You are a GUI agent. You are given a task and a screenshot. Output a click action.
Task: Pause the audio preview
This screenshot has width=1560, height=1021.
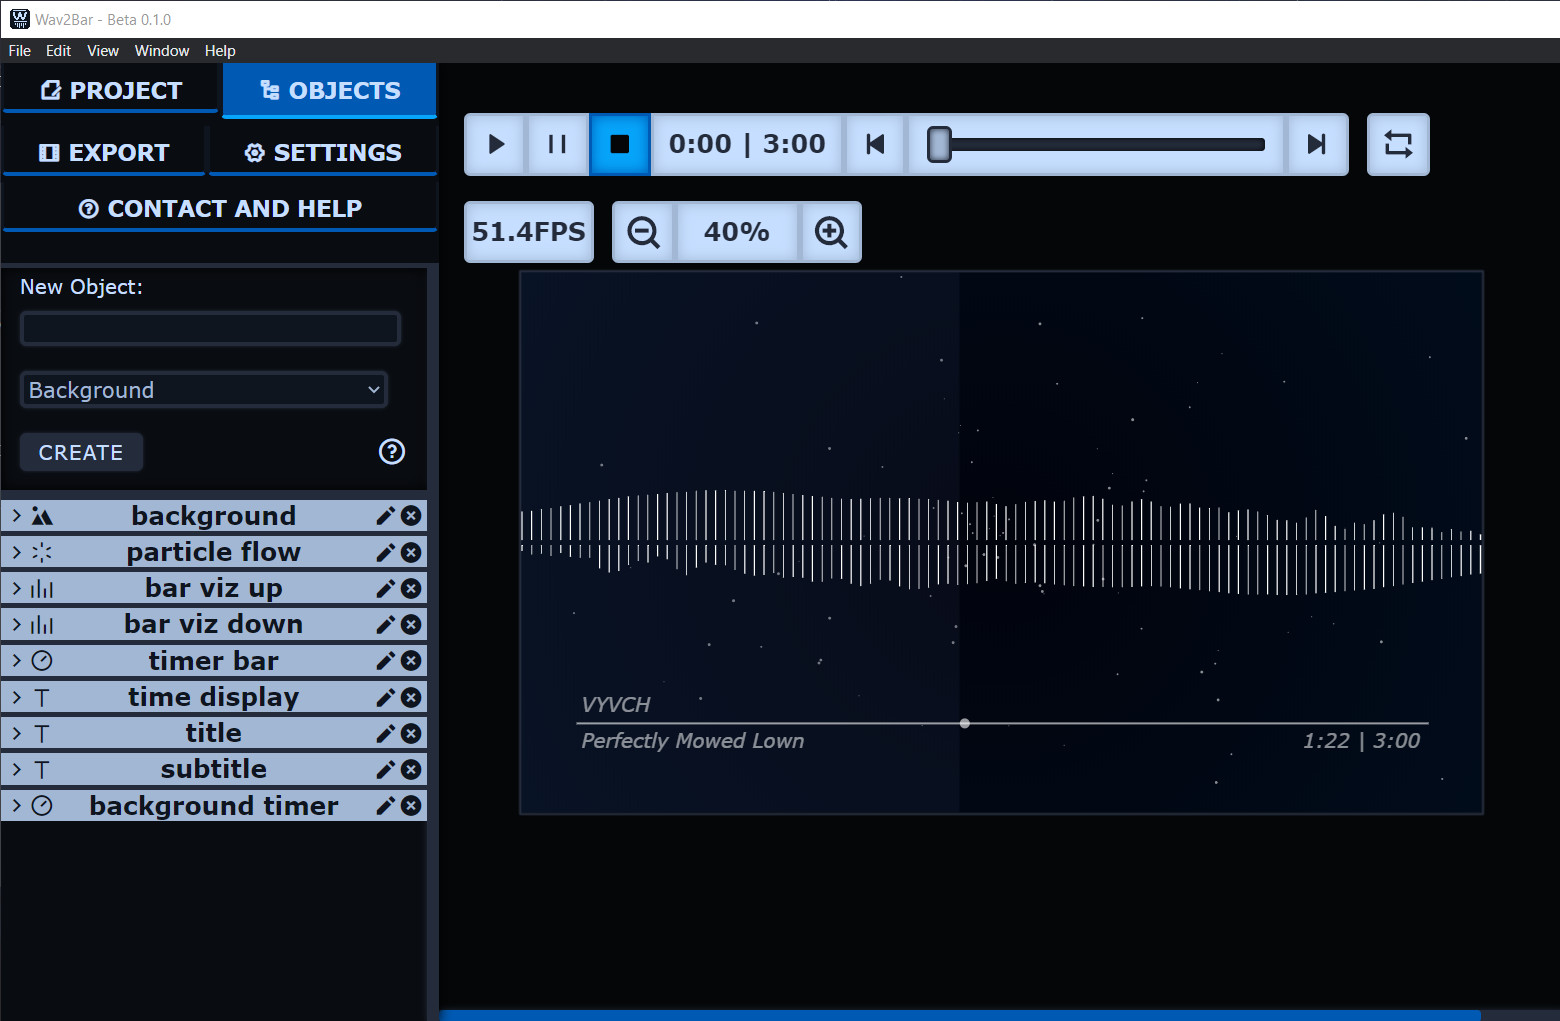pyautogui.click(x=557, y=144)
